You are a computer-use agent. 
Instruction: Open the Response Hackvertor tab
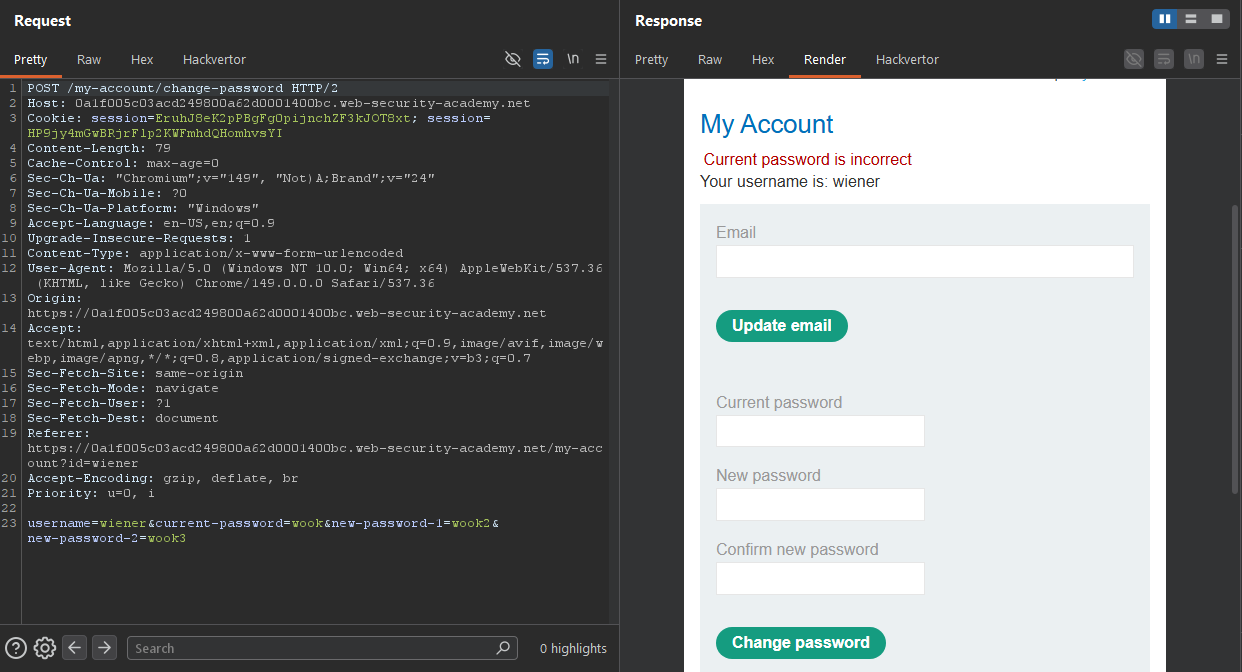click(x=907, y=59)
